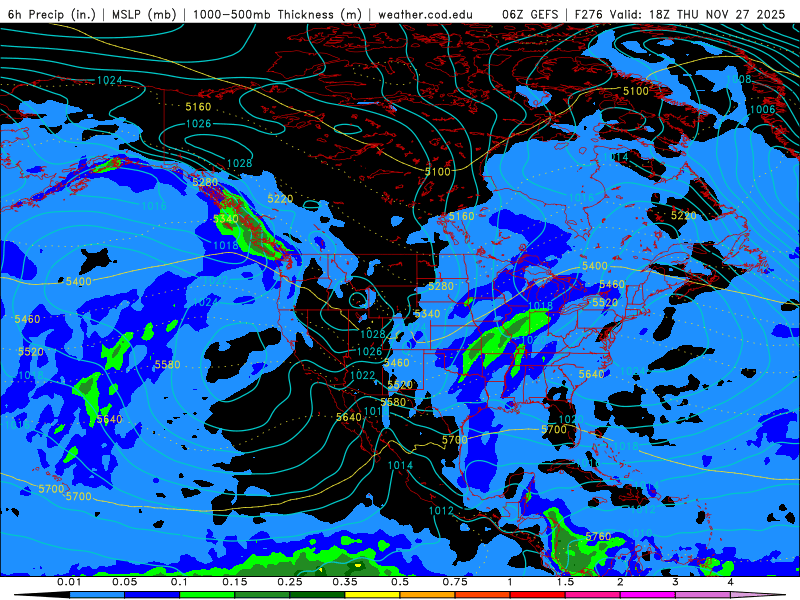This screenshot has height=600, width=800.
Task: Click the 1006 isobar label
Action: pyautogui.click(x=762, y=109)
